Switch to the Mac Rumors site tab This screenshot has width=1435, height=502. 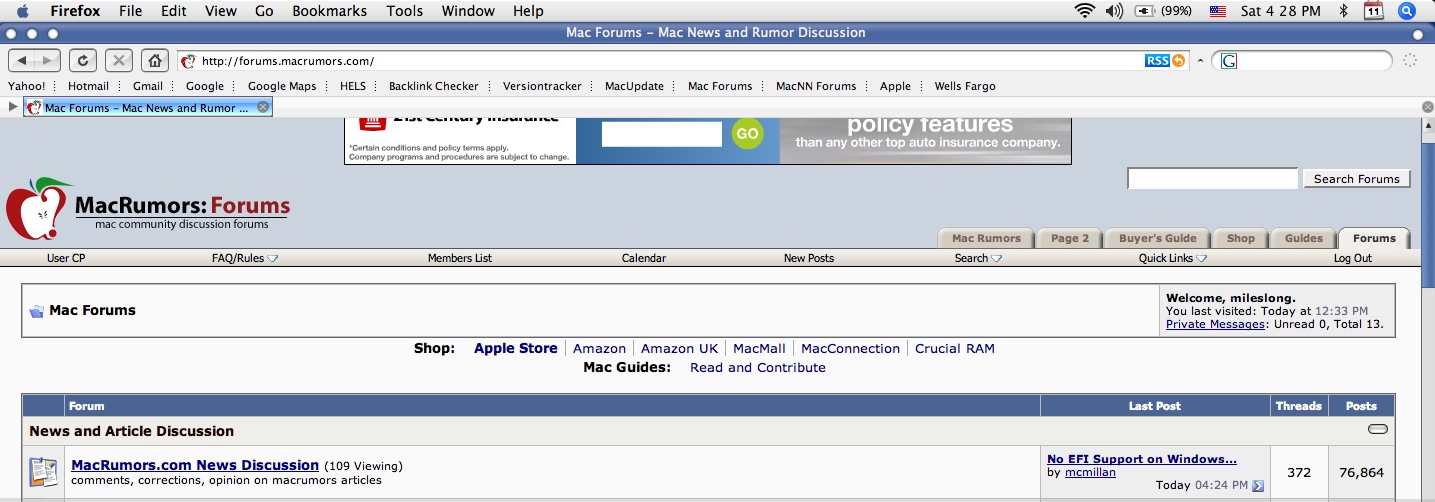click(x=986, y=238)
